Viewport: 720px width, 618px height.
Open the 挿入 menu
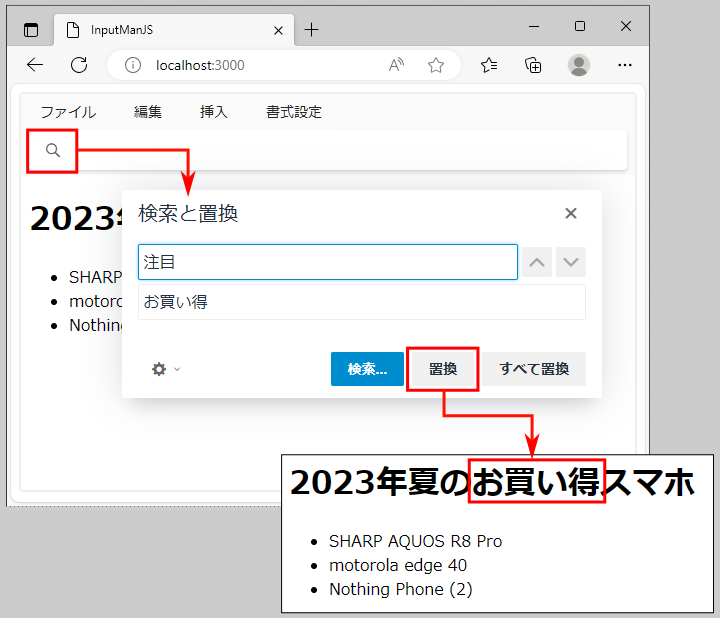coord(214,112)
